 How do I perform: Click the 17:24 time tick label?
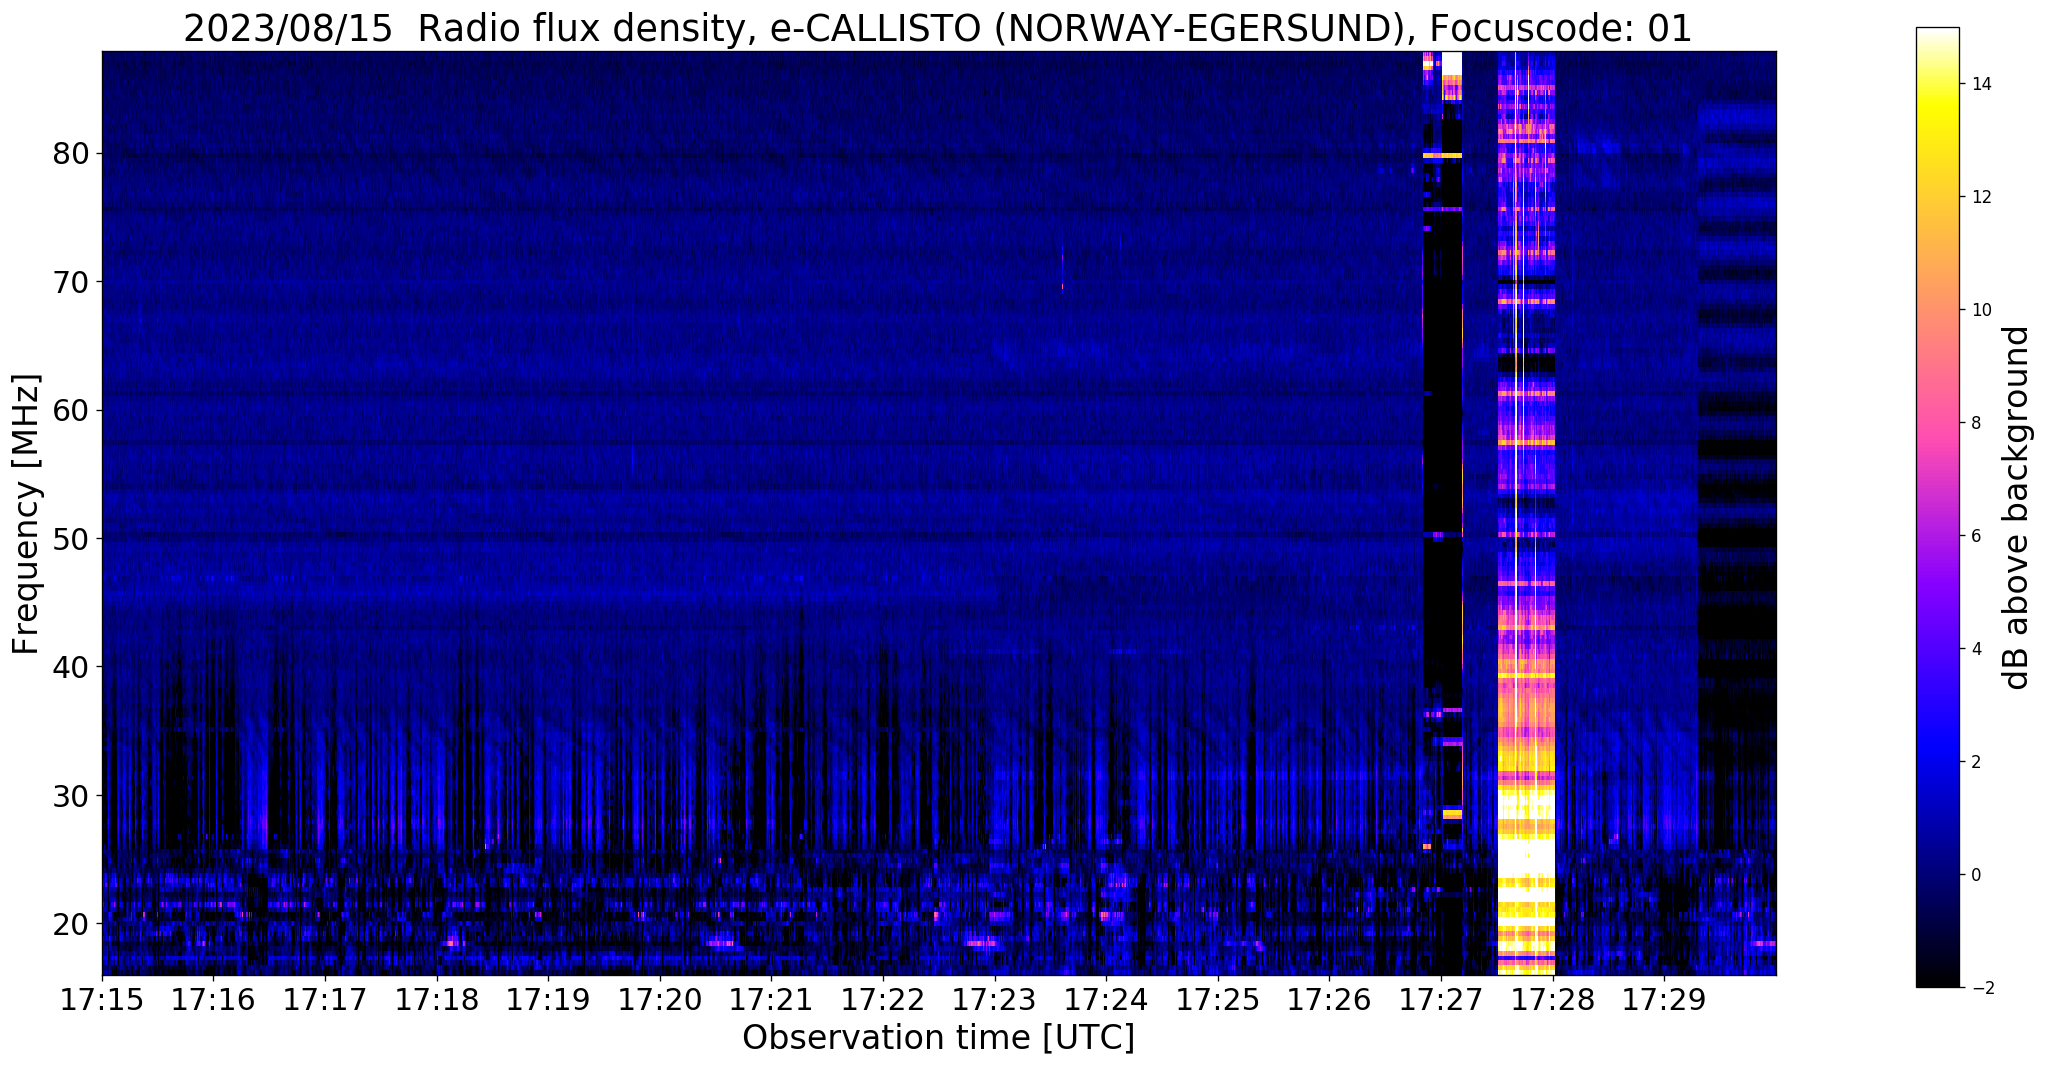tap(1106, 1000)
